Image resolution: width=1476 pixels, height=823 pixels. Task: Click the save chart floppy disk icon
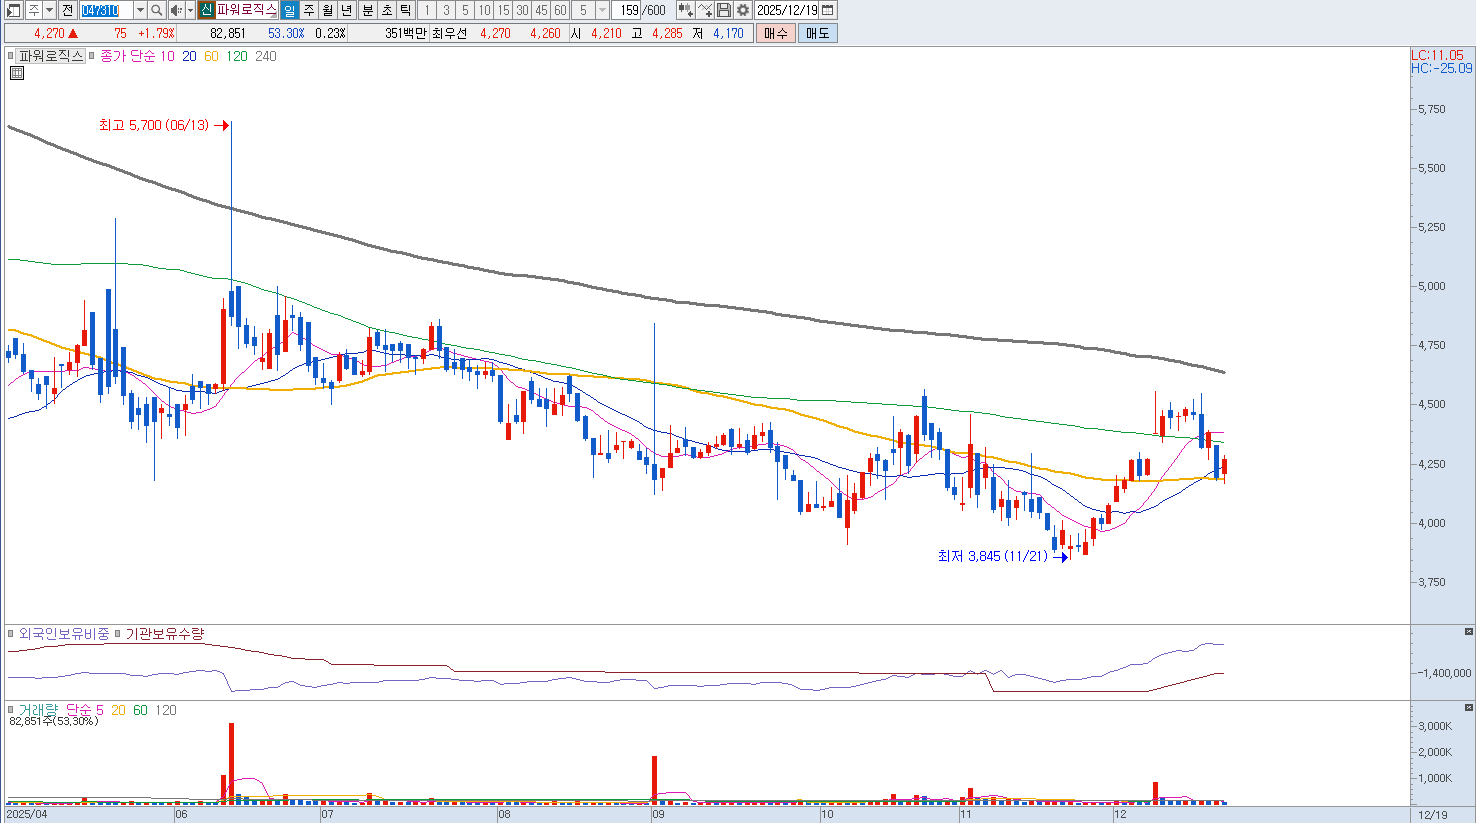[x=724, y=10]
